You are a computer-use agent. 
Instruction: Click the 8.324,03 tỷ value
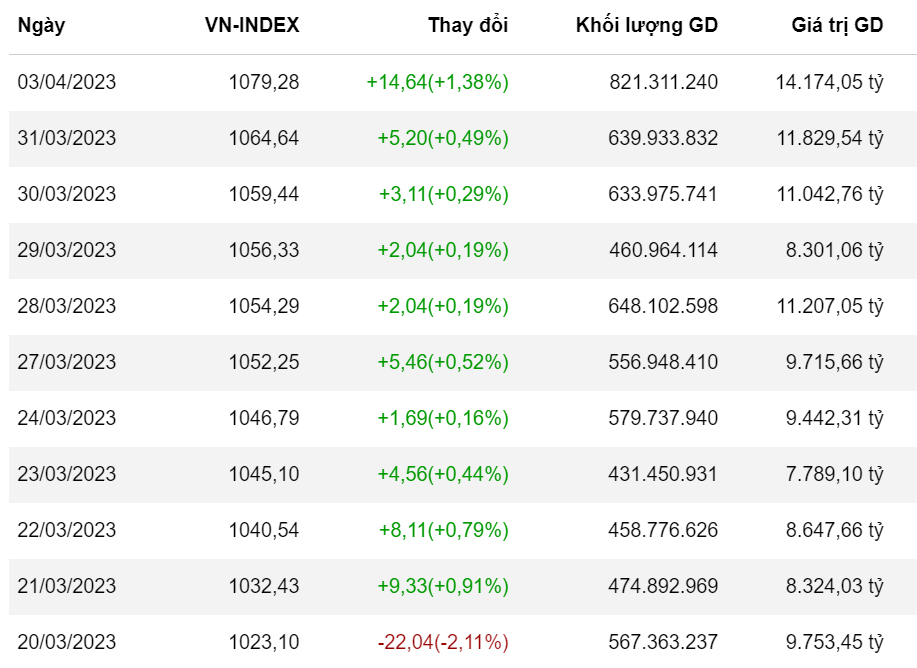(x=834, y=586)
